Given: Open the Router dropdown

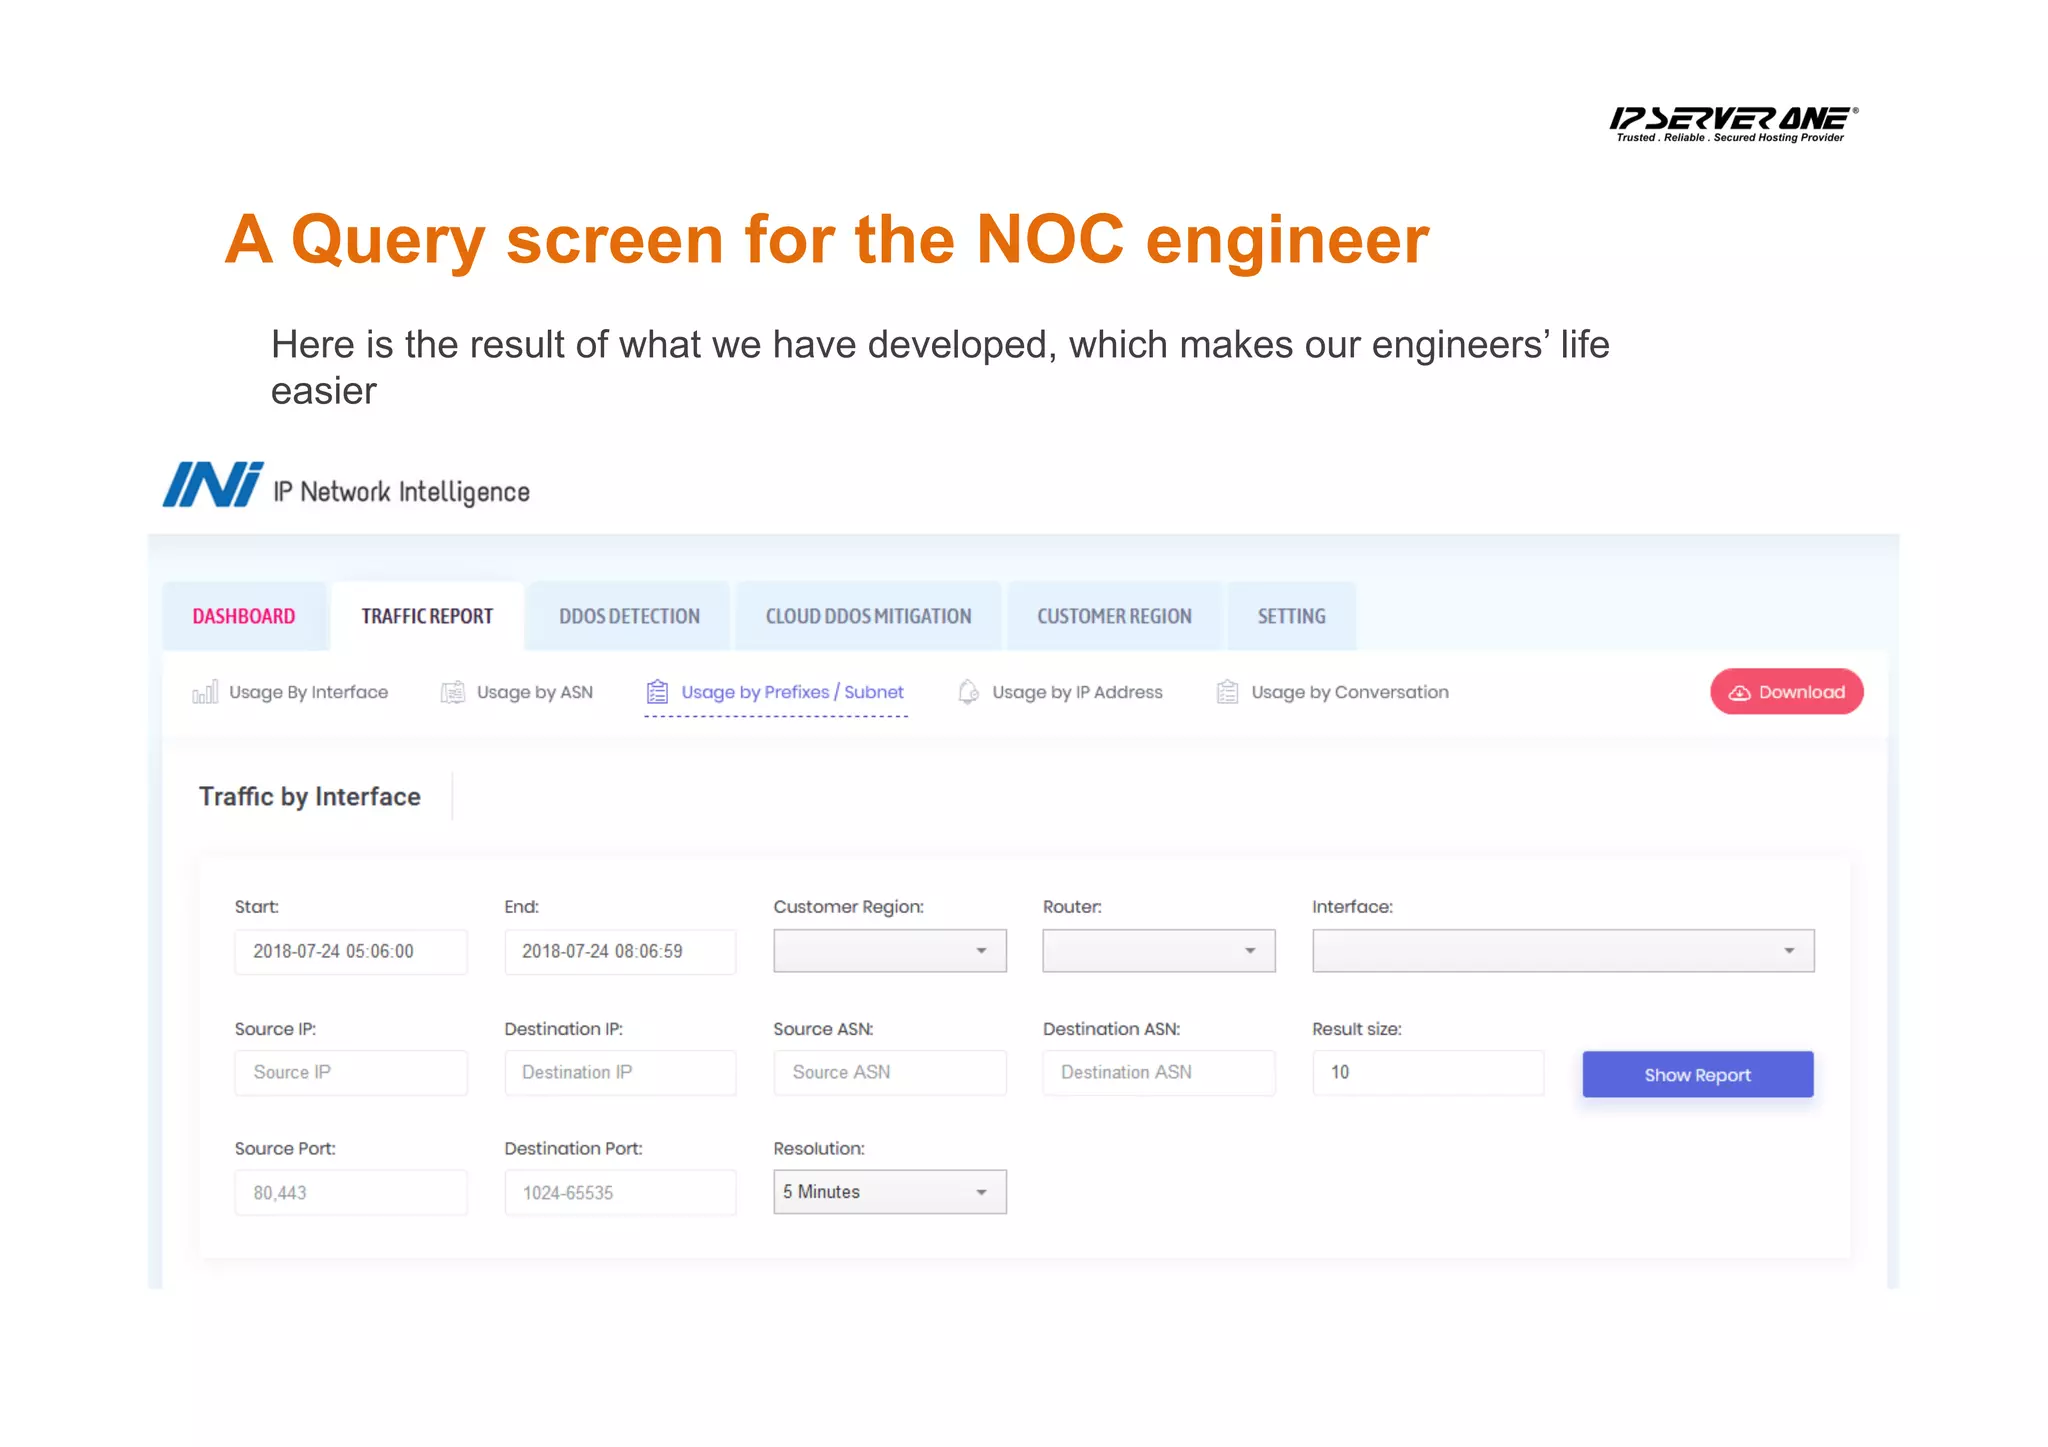Looking at the screenshot, I should [x=1159, y=951].
